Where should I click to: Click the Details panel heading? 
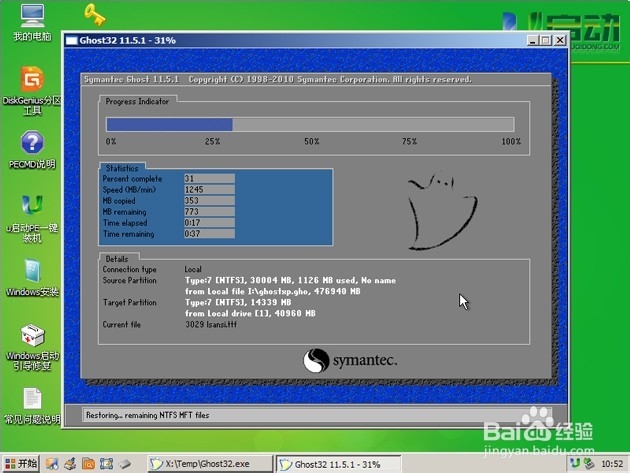click(117, 259)
